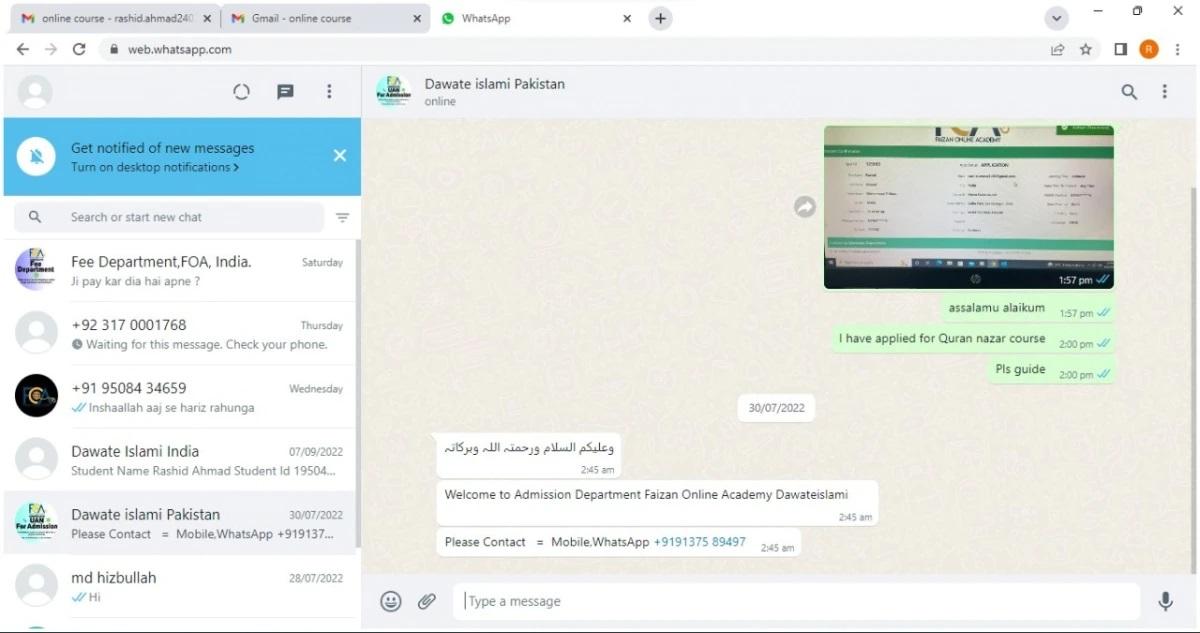Viewport: 1200px width, 633px height.
Task: Open the emoji picker
Action: pyautogui.click(x=391, y=601)
